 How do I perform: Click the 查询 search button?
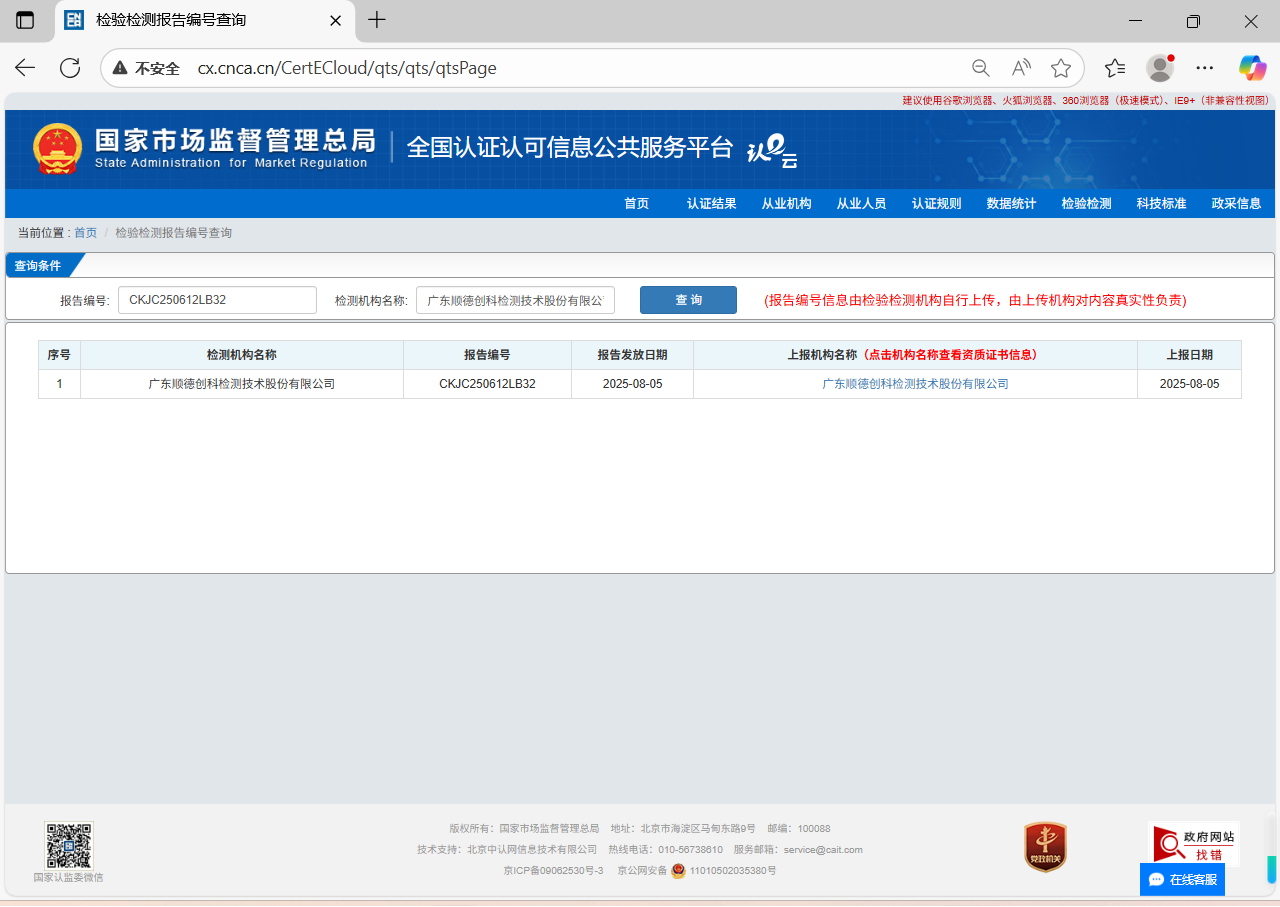[688, 300]
